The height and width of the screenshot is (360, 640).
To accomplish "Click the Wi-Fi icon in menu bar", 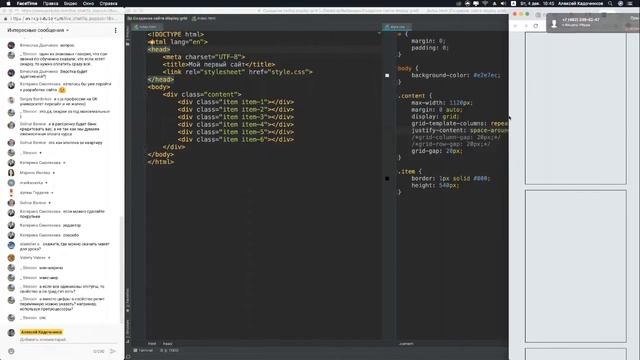I will [485, 3].
